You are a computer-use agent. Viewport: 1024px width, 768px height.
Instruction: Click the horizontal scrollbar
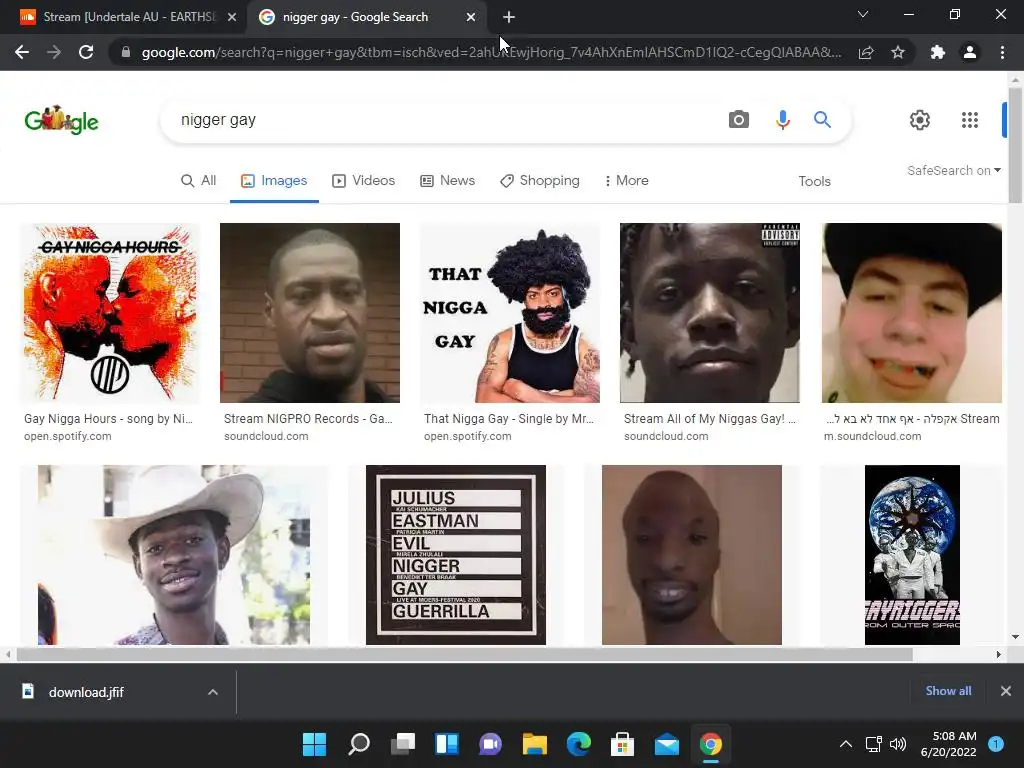[x=464, y=654]
